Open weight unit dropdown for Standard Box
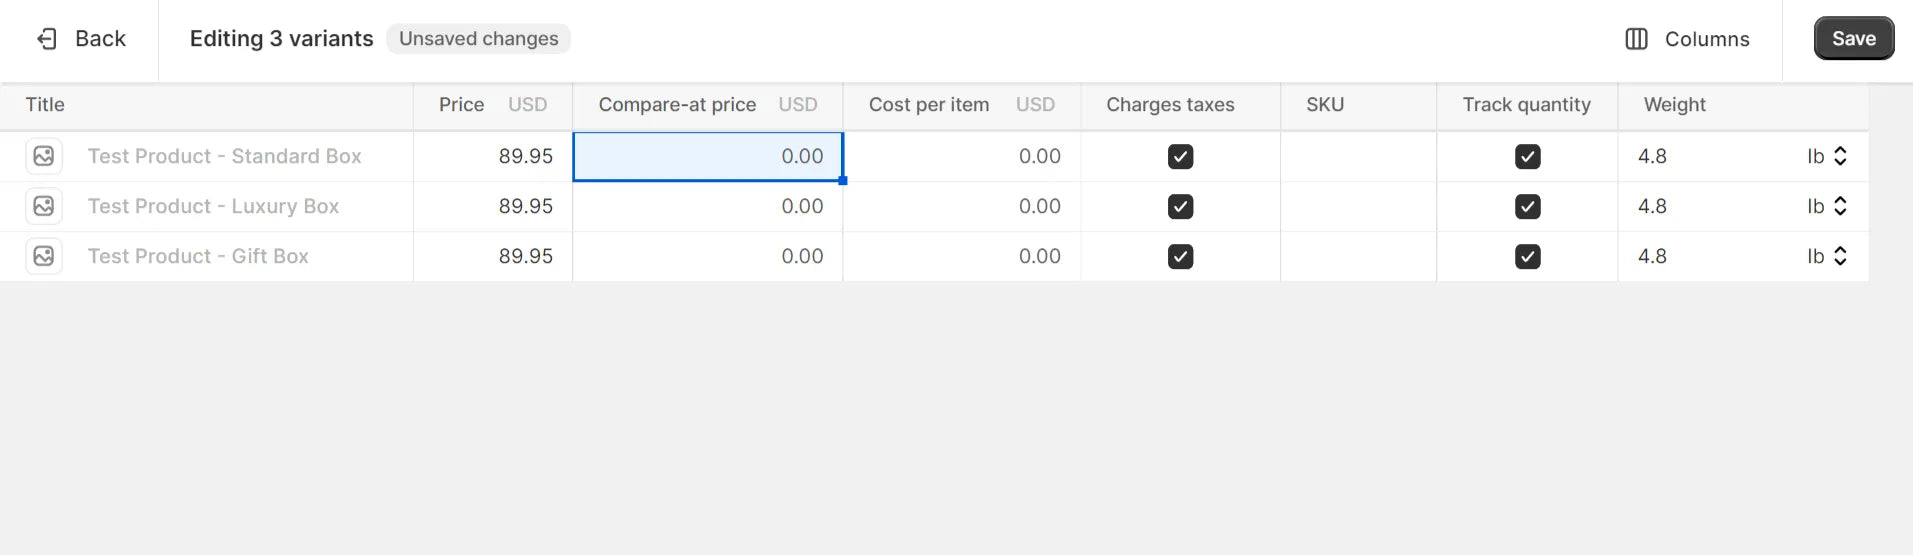 point(1827,156)
